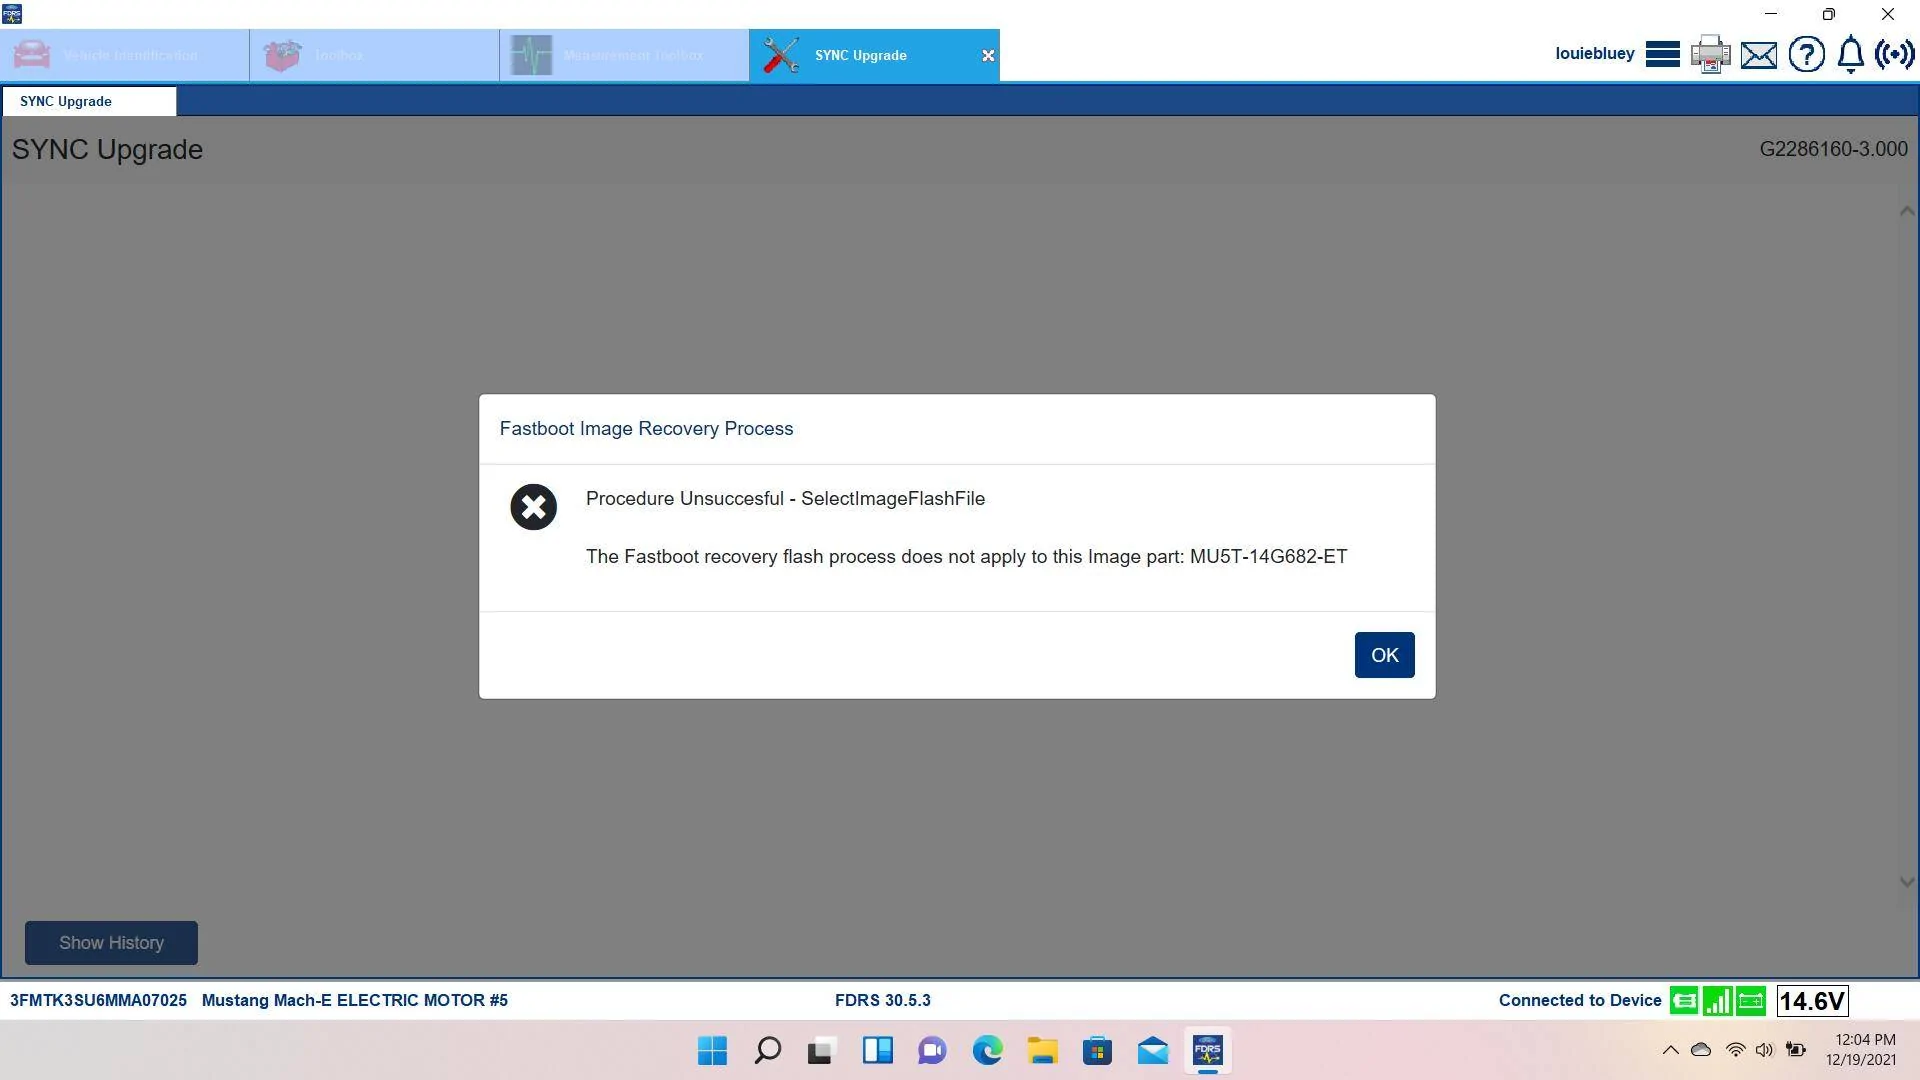Screen dimensions: 1920x1080
Task: Click the volume speaker tray icon
Action: 1765,1050
